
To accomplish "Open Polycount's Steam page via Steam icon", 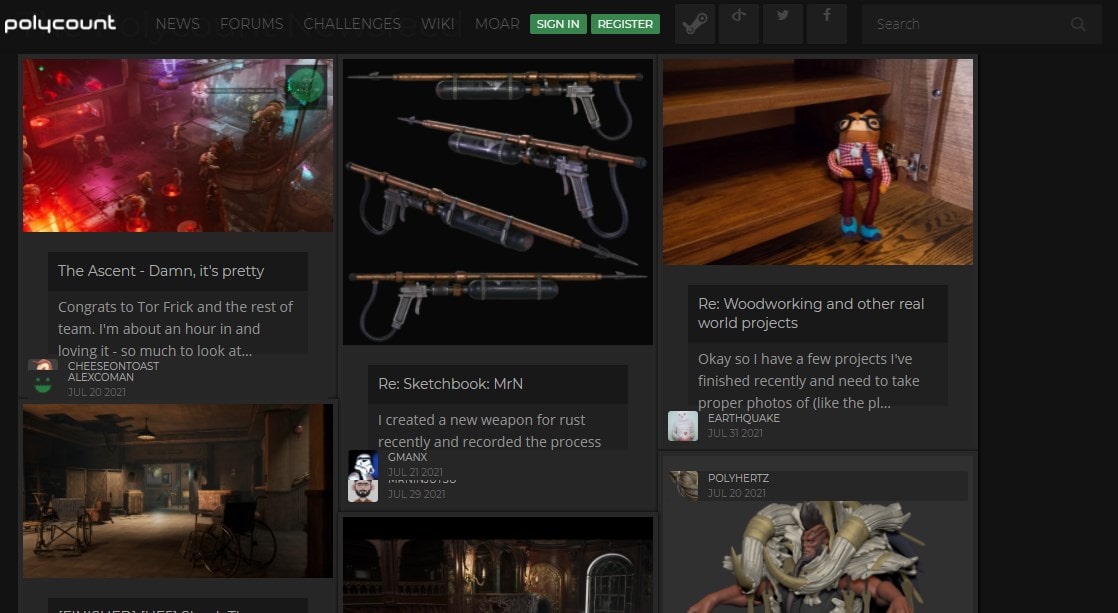I will click(x=694, y=23).
